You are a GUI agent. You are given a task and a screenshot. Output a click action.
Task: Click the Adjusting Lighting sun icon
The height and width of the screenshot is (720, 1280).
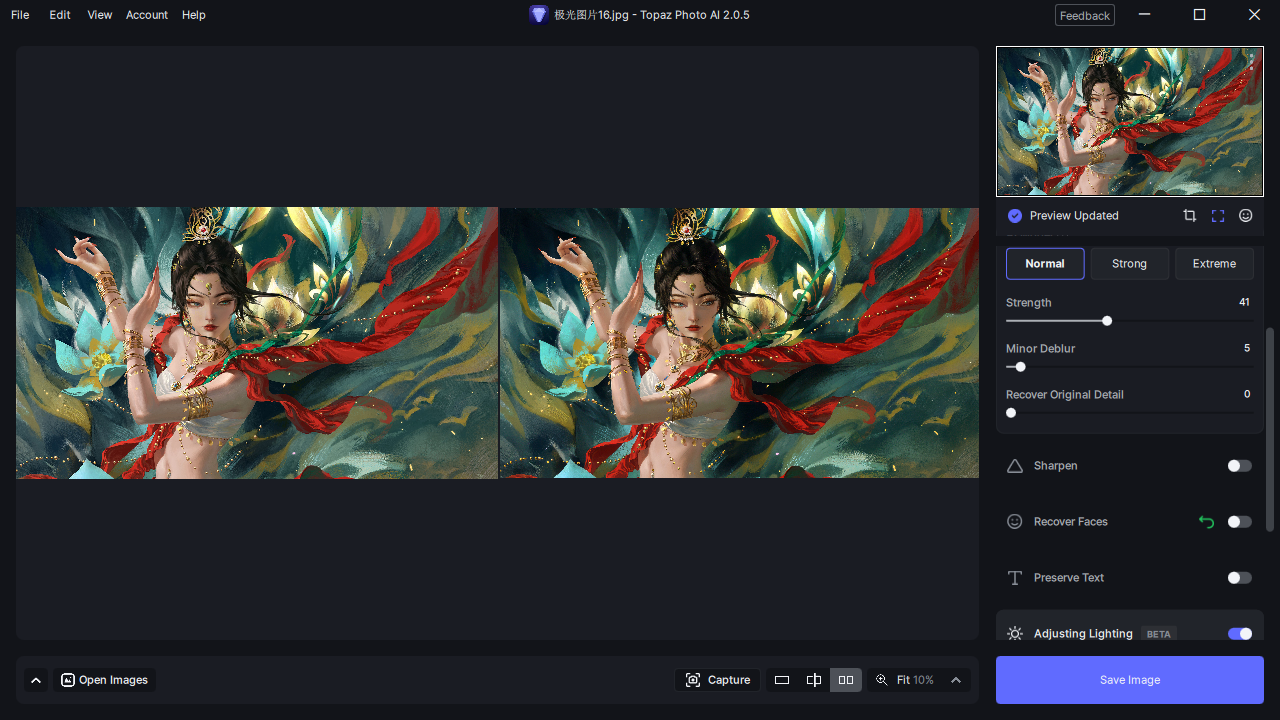[x=1015, y=634]
